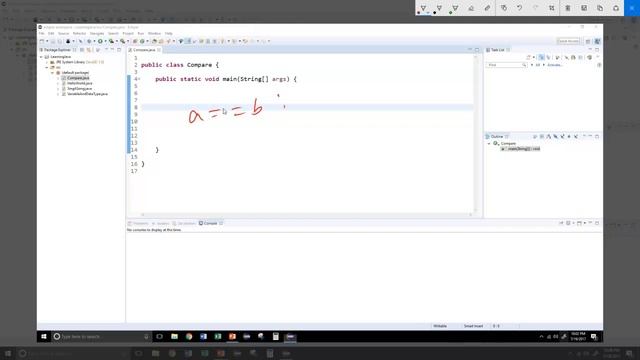Image resolution: width=640 pixels, height=360 pixels.
Task: Toggle Link with Editor in Package Explorer
Action: (89, 50)
